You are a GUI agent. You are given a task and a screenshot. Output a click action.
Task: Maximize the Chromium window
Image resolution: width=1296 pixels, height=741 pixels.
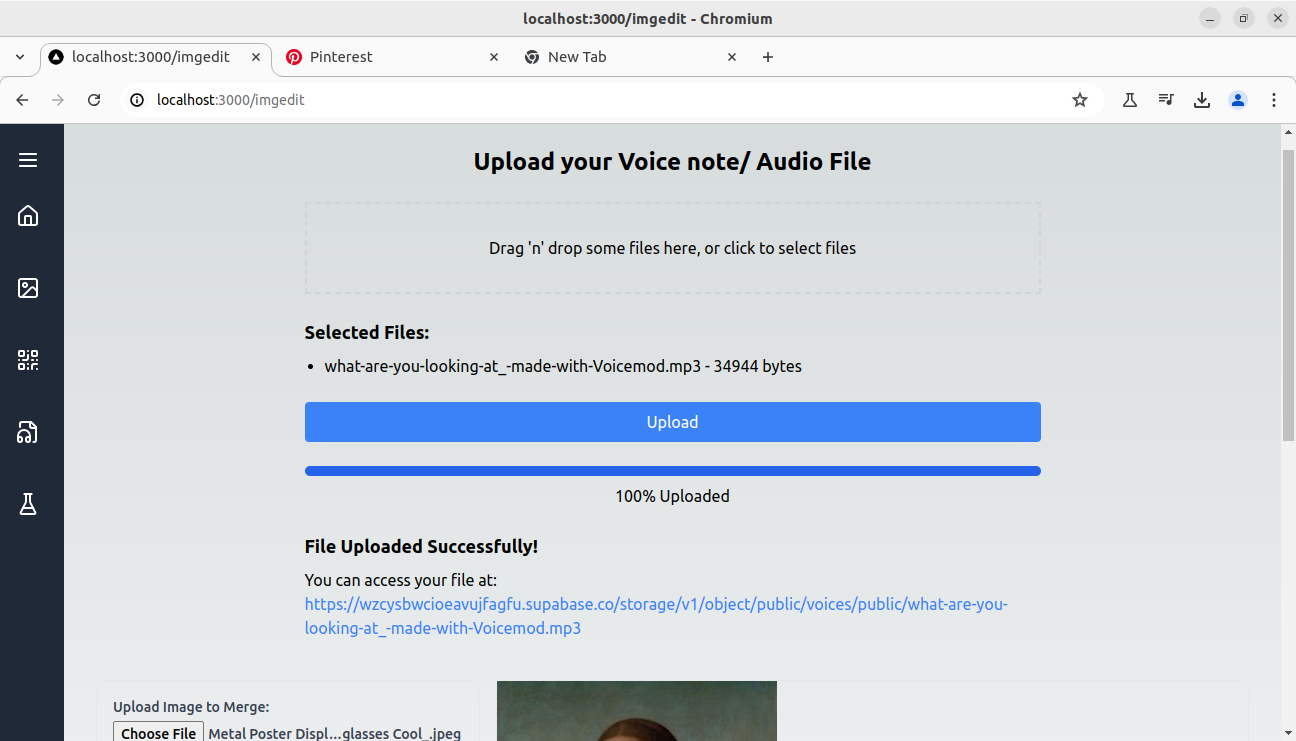click(1244, 18)
